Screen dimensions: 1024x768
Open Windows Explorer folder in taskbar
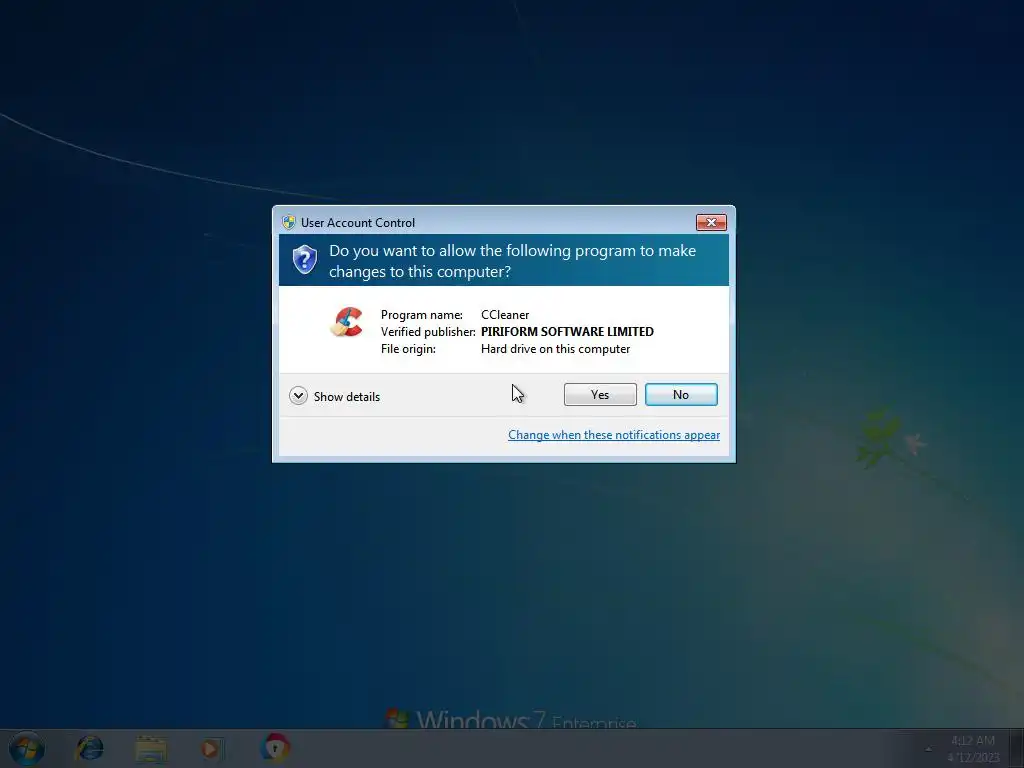point(151,748)
